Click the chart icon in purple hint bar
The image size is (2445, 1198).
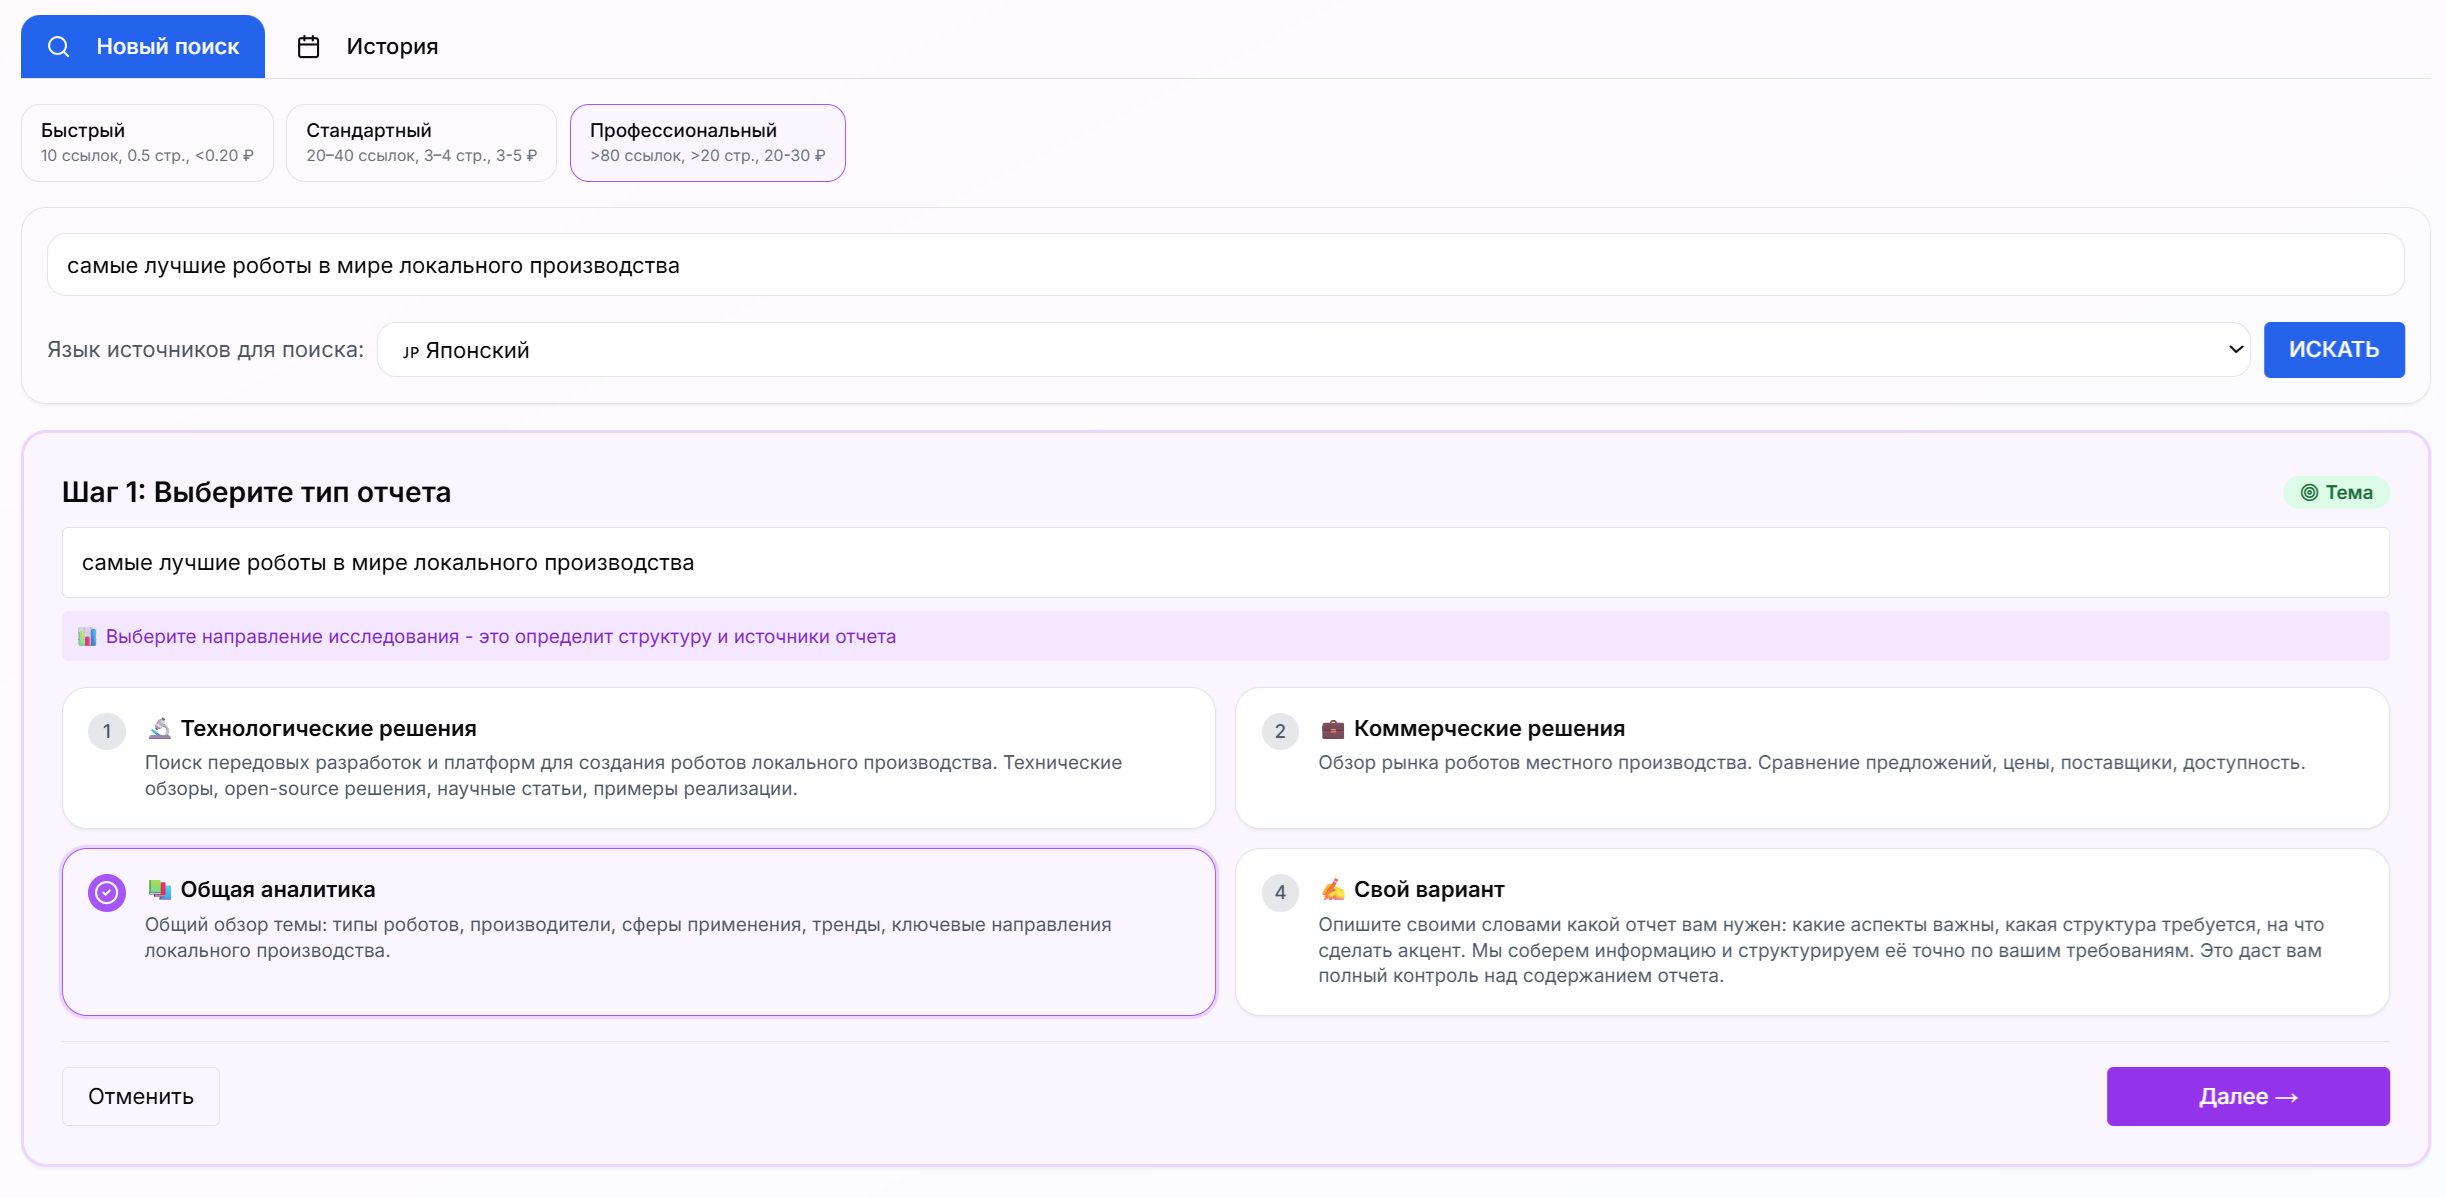coord(88,637)
